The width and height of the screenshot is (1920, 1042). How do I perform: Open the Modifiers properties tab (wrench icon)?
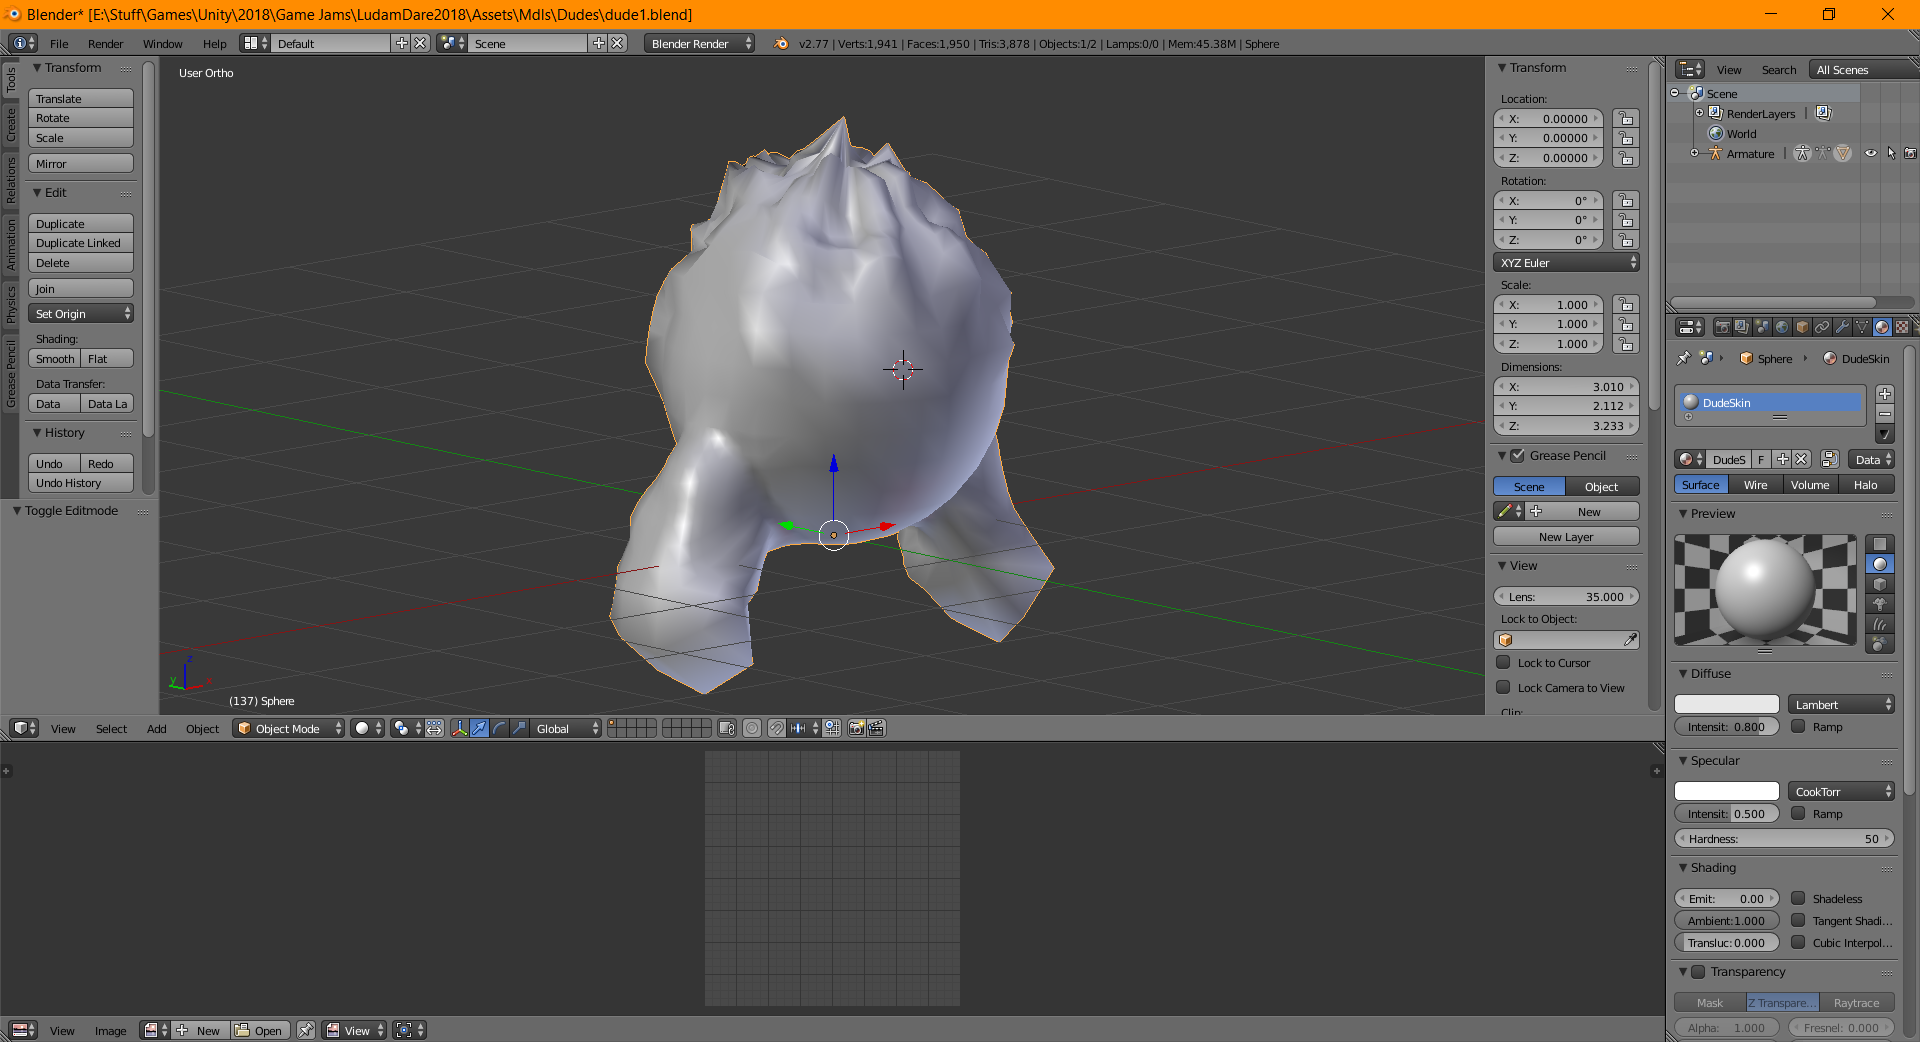coord(1842,327)
